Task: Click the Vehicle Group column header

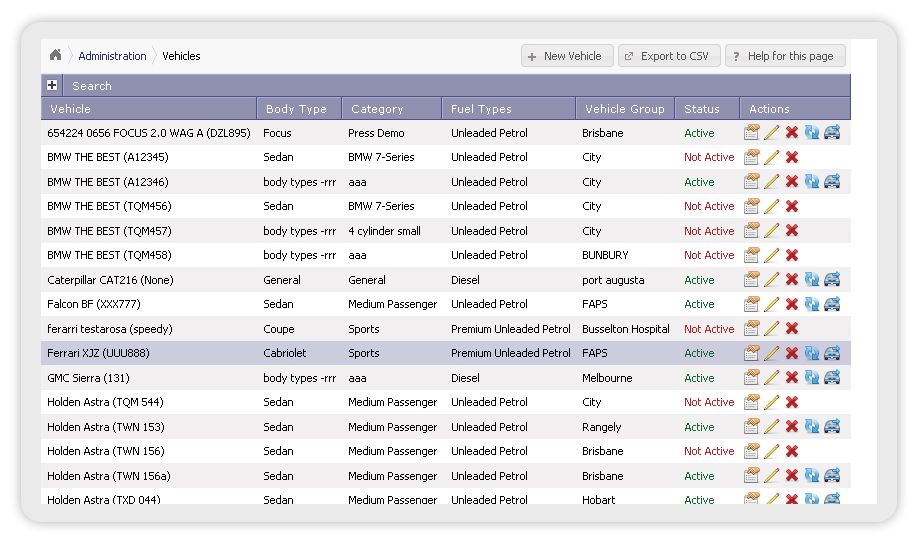Action: tap(625, 109)
